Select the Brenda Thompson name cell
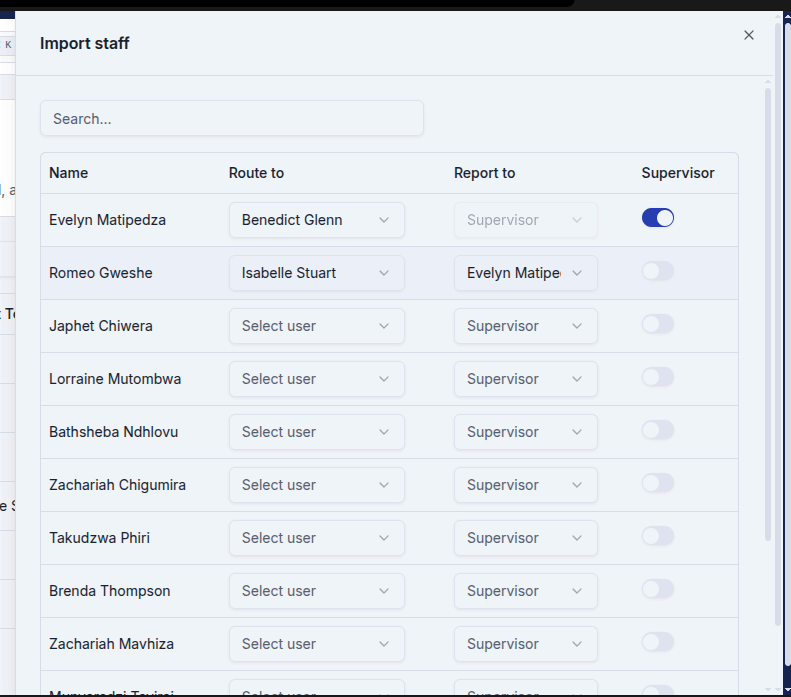Image resolution: width=791 pixels, height=697 pixels. coord(109,591)
